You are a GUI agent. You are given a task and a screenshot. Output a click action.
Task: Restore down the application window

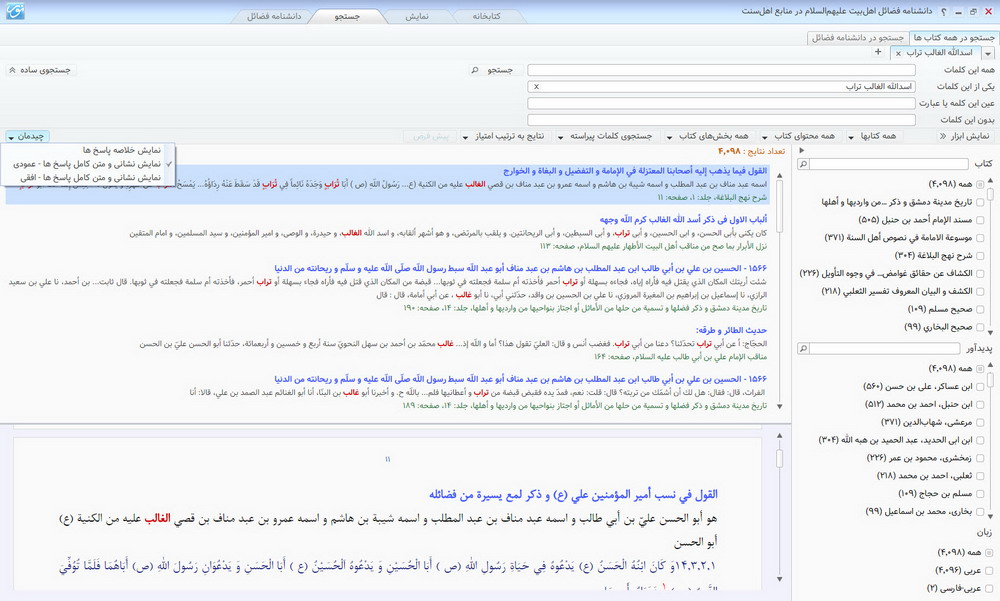973,11
